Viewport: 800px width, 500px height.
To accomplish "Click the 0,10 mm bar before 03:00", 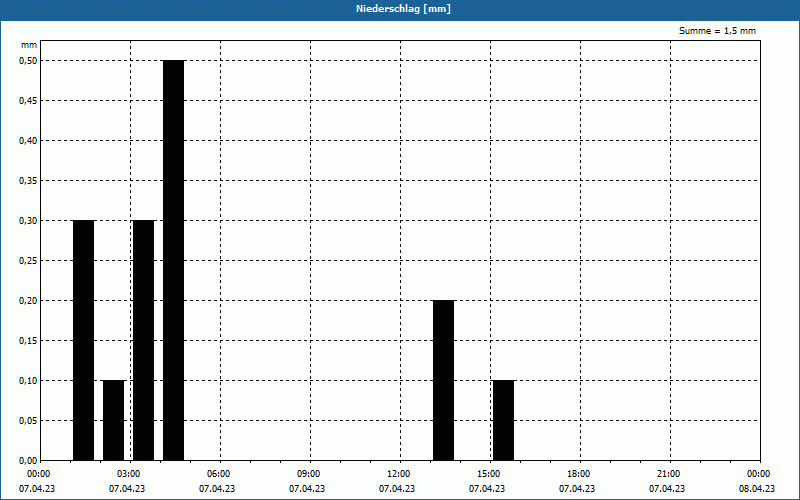I will 113,420.
